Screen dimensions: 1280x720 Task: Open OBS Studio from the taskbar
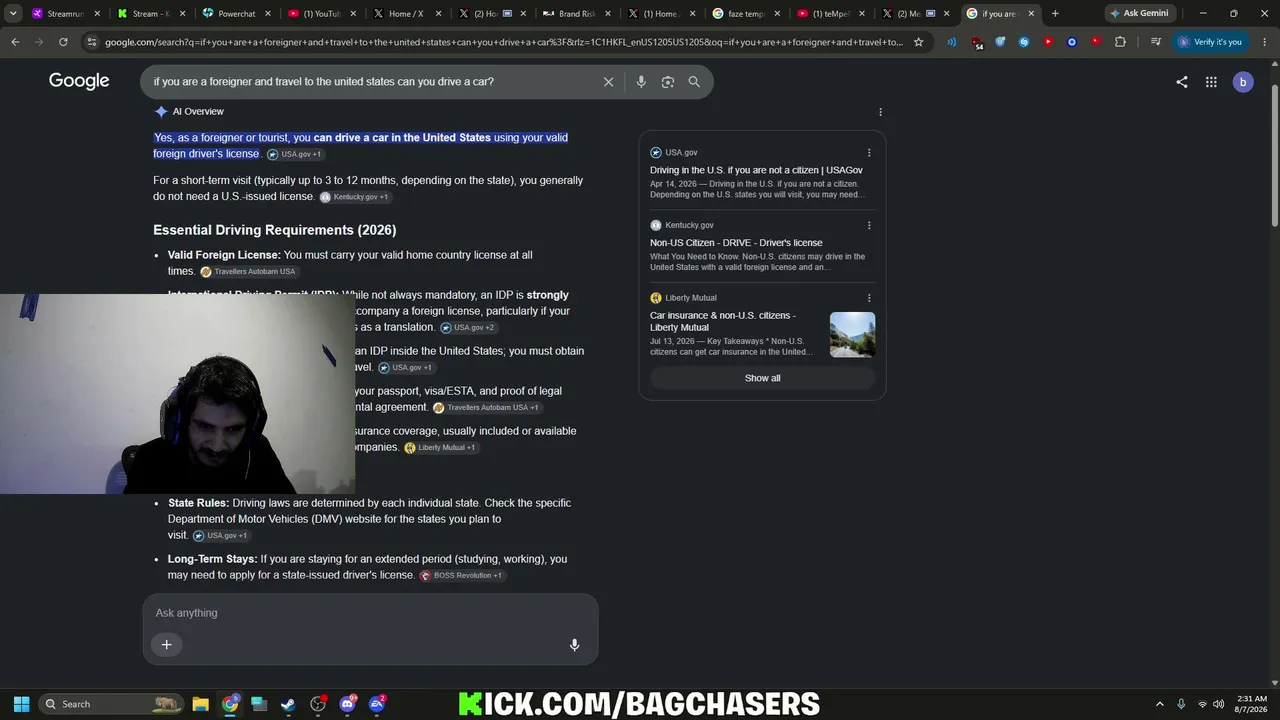[x=318, y=704]
